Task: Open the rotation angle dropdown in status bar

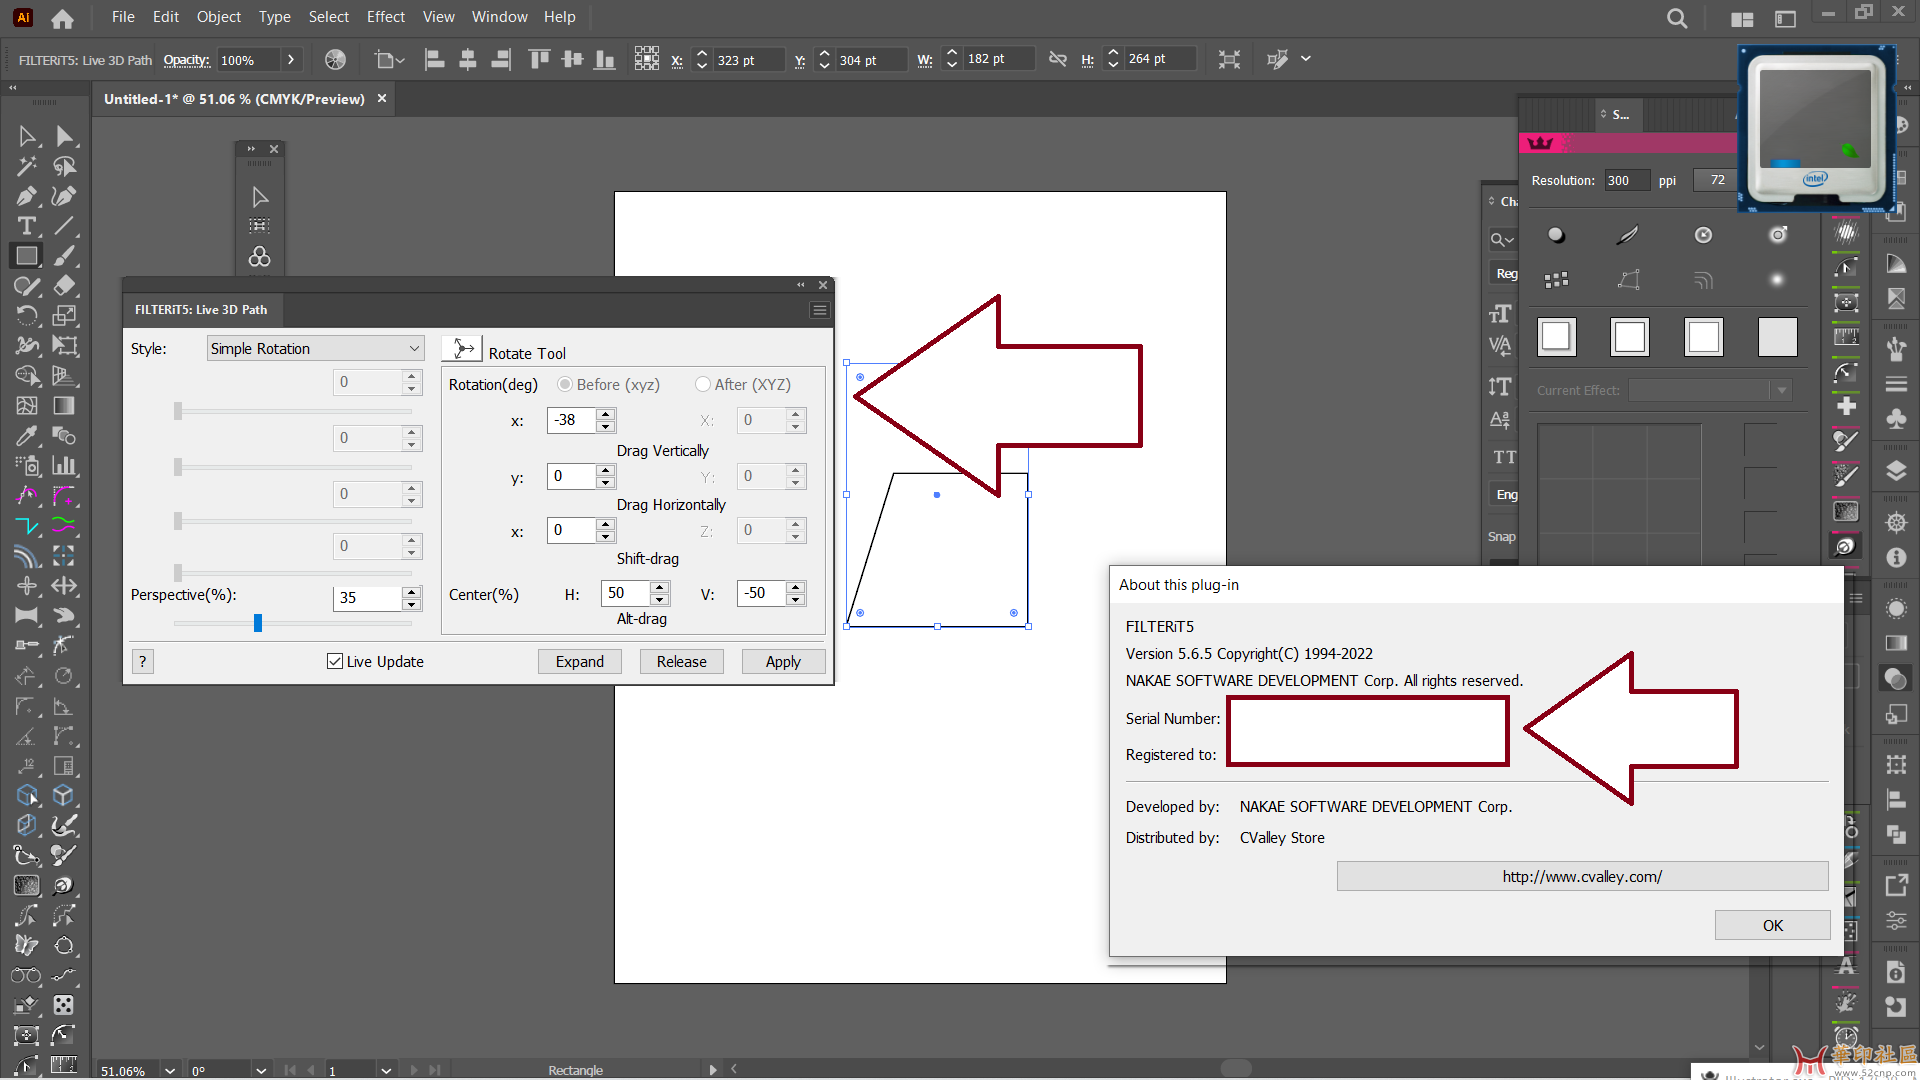Action: click(261, 1070)
